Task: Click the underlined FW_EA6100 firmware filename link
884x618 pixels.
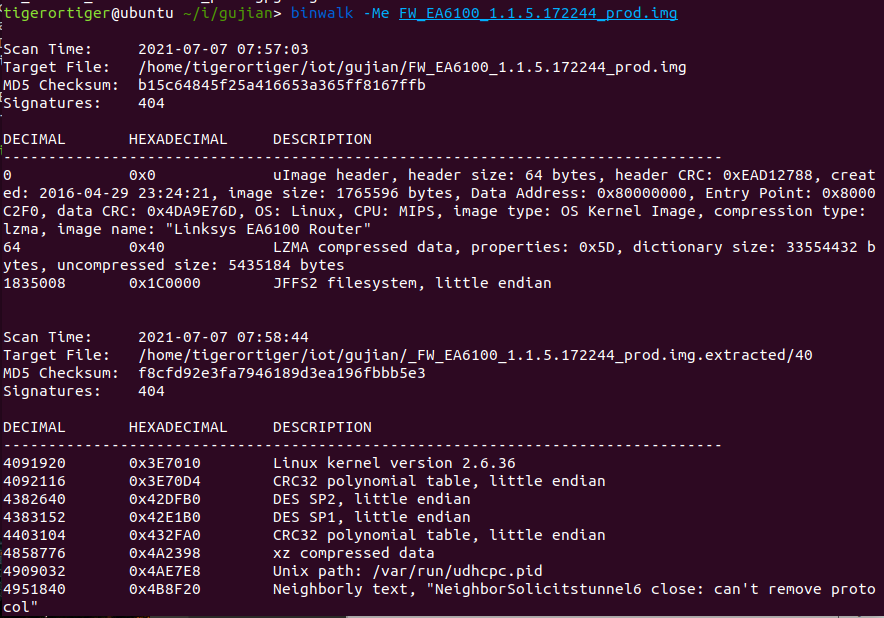Action: coord(538,13)
